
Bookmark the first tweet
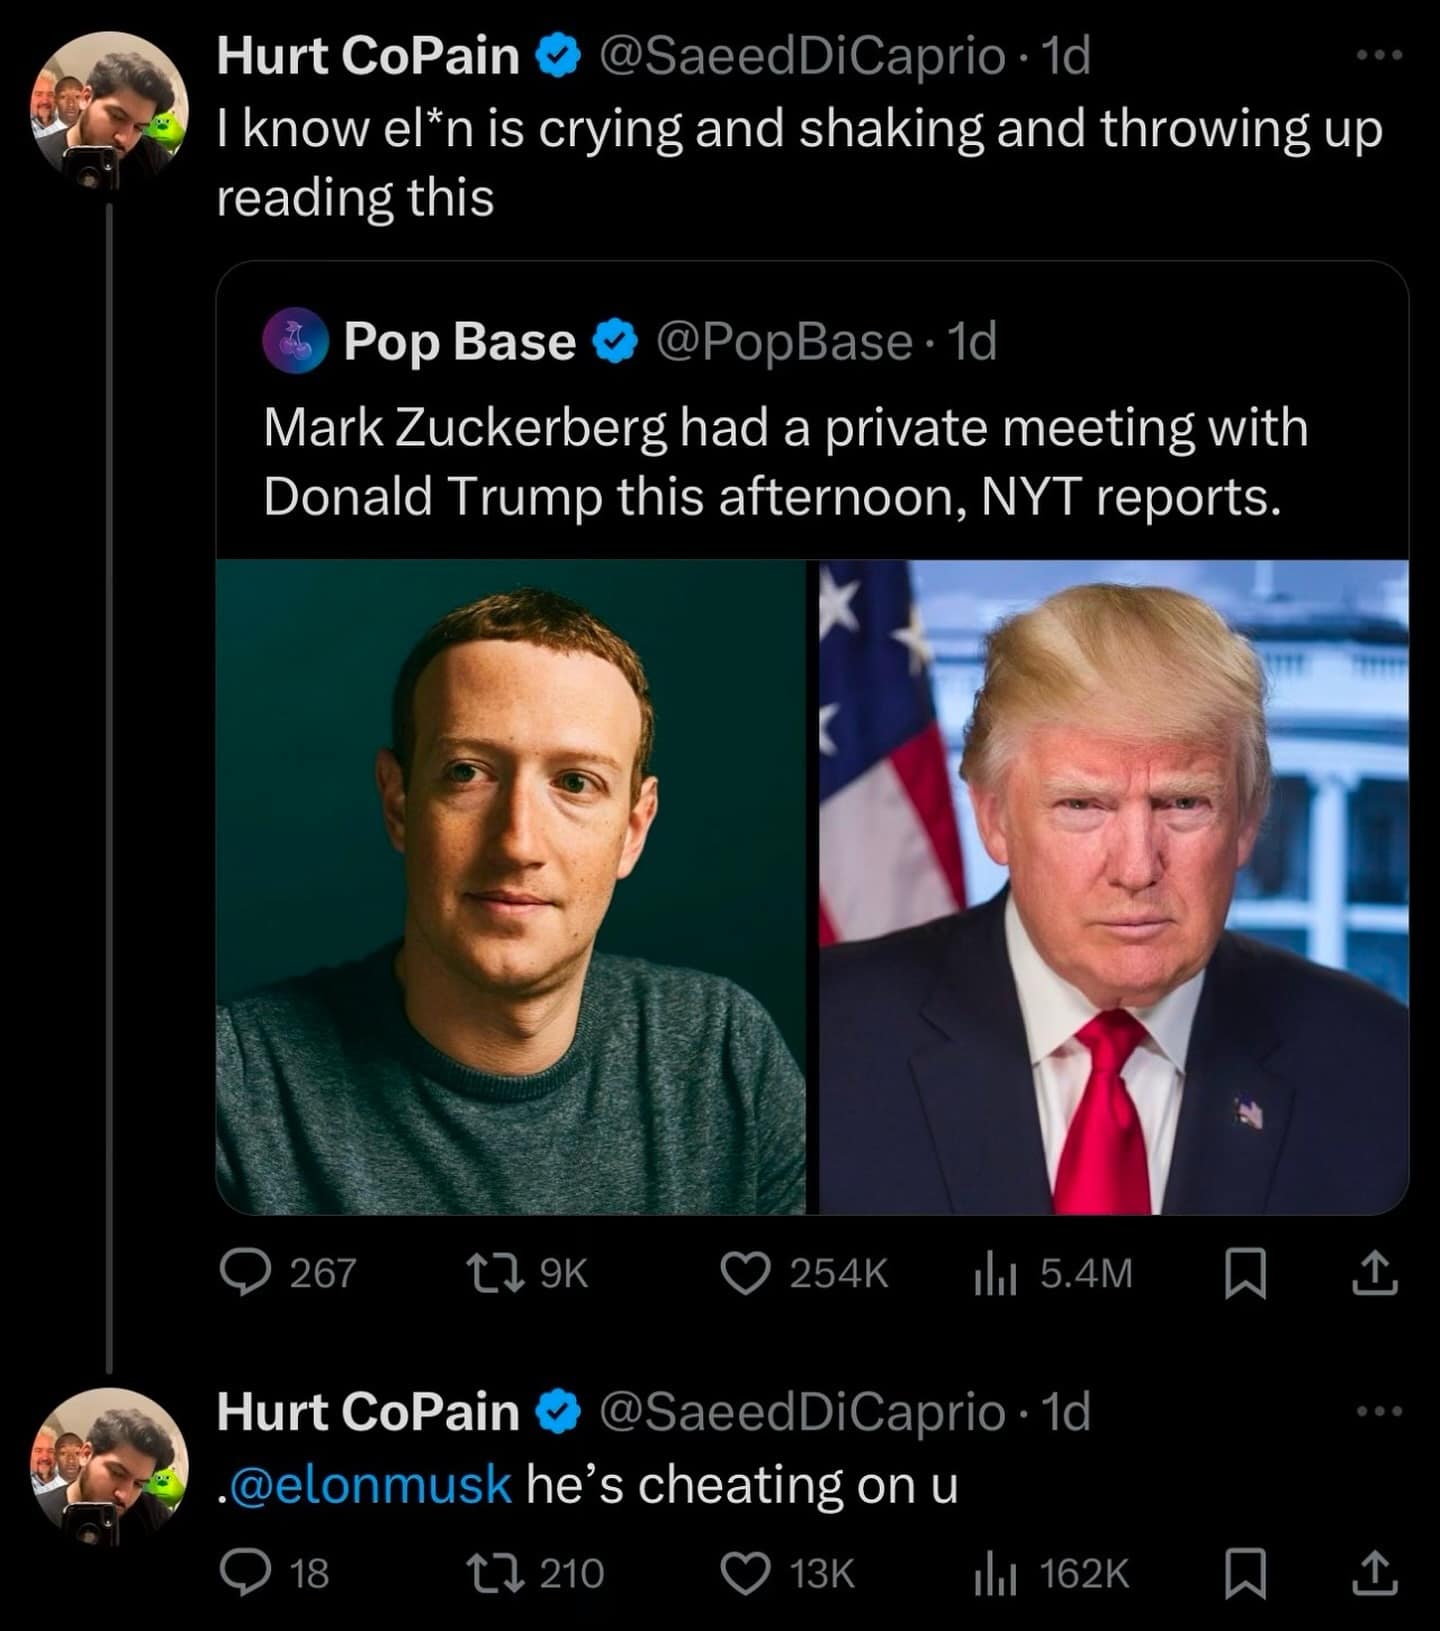[1246, 1274]
